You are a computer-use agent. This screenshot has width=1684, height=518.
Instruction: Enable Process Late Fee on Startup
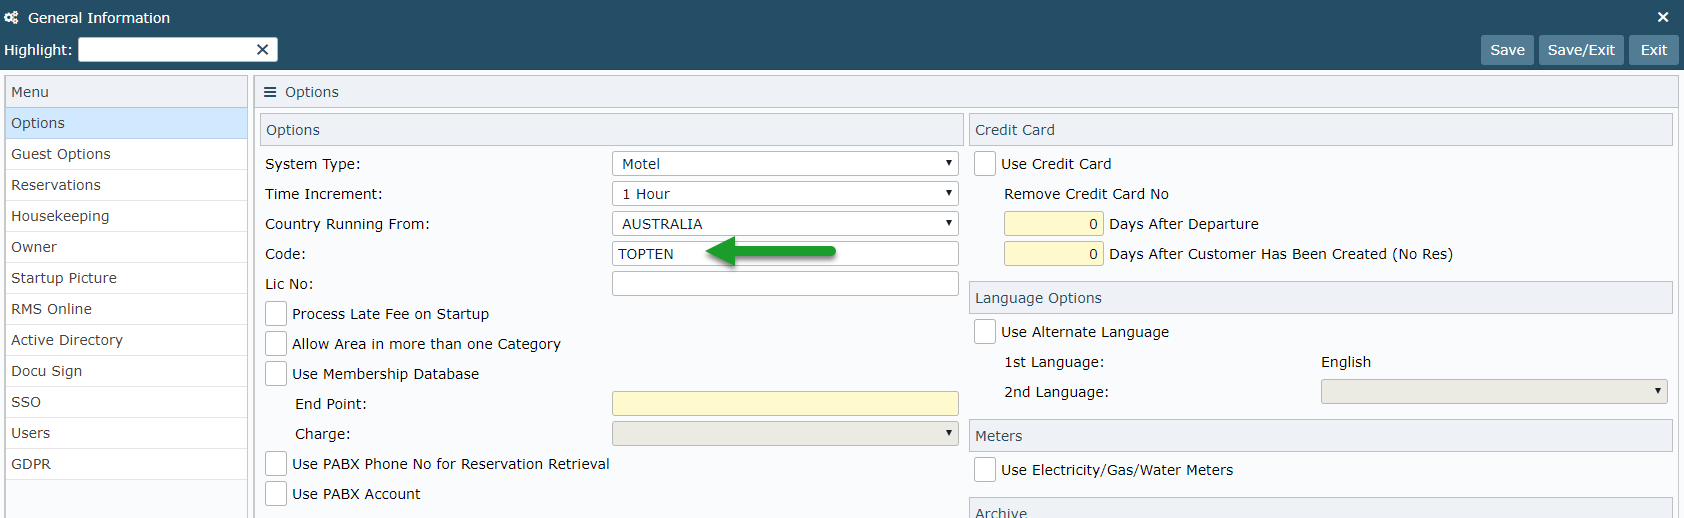(x=276, y=314)
